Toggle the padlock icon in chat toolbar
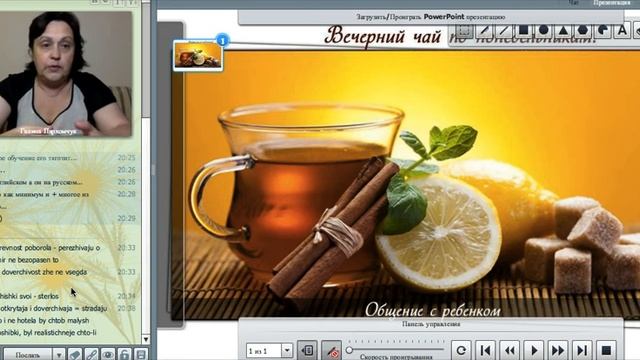The height and width of the screenshot is (360, 640). coord(124,354)
